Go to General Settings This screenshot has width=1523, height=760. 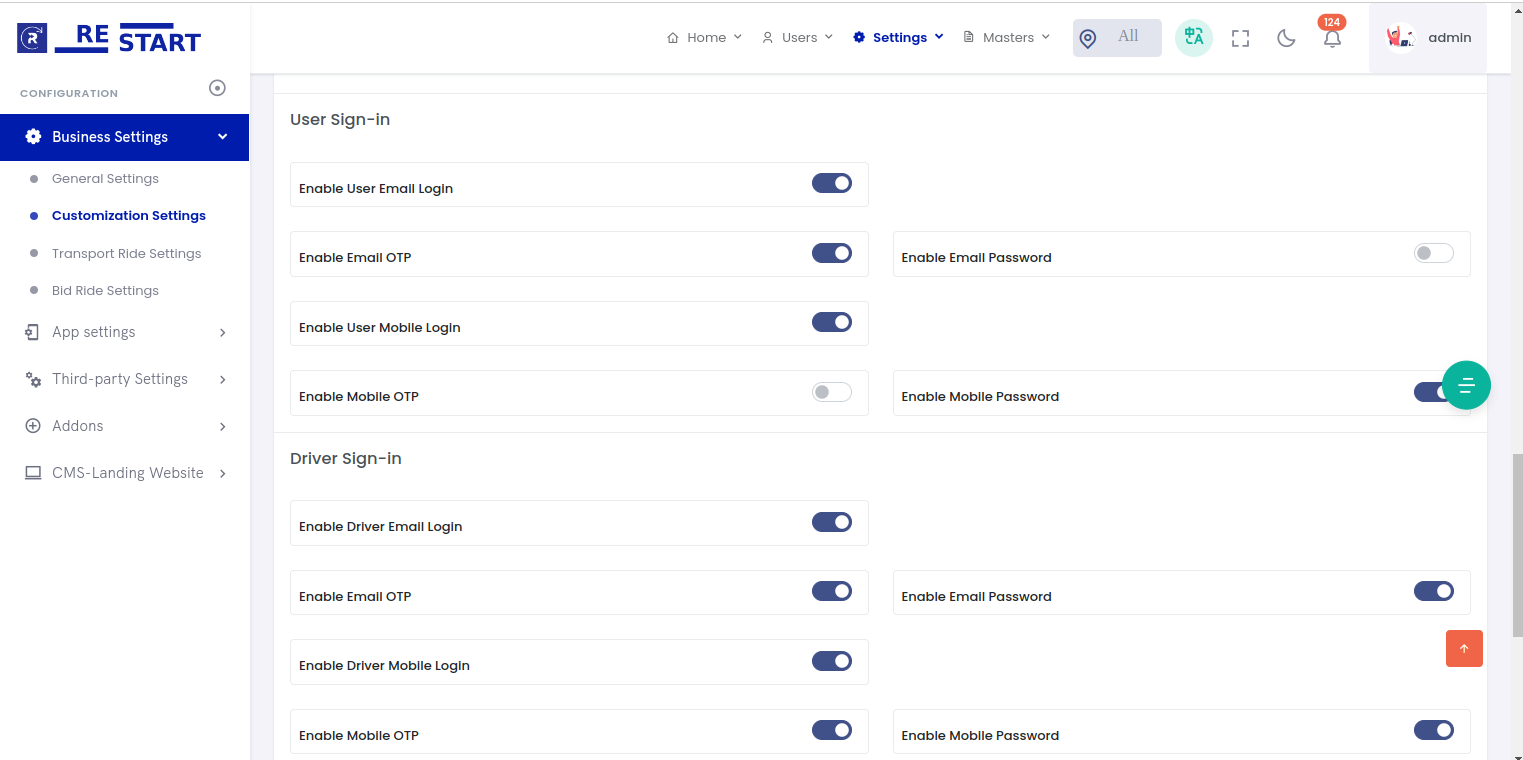105,179
